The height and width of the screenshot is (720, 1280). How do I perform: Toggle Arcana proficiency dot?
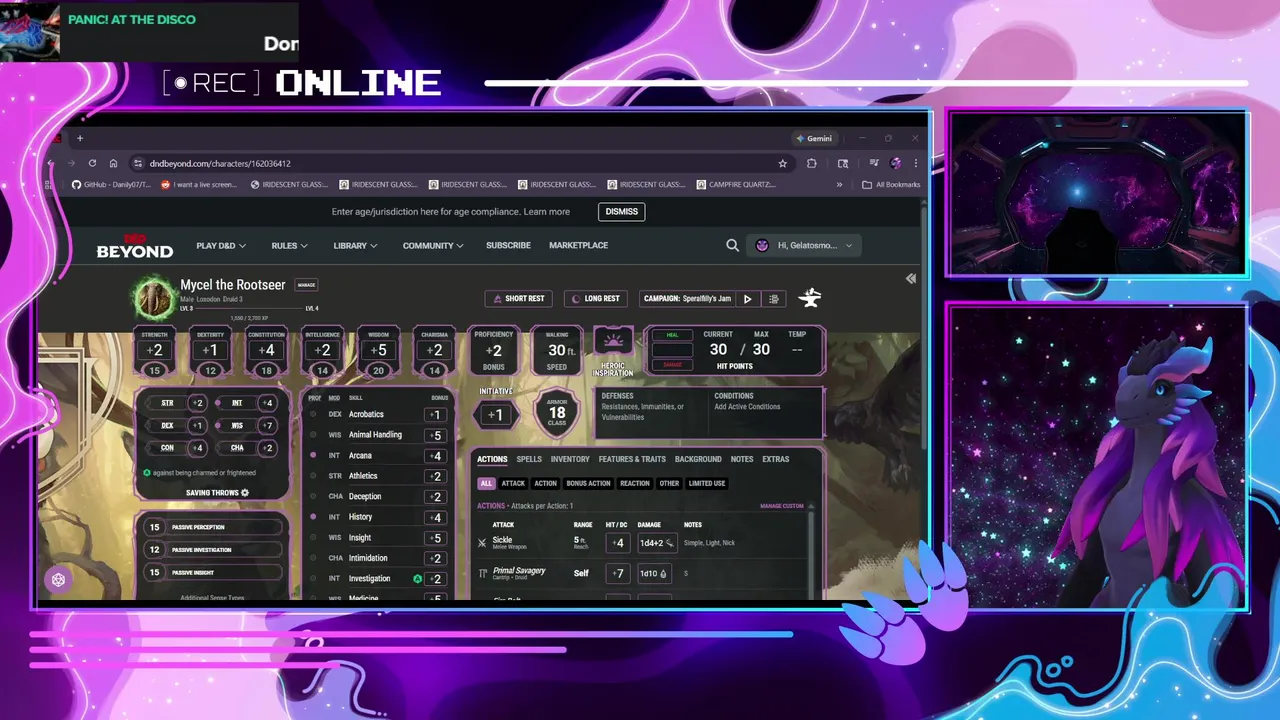(x=313, y=455)
